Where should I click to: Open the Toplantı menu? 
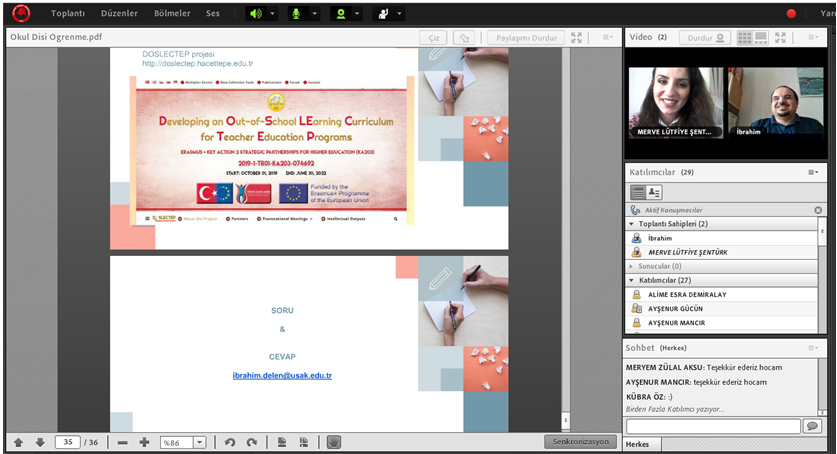[69, 14]
